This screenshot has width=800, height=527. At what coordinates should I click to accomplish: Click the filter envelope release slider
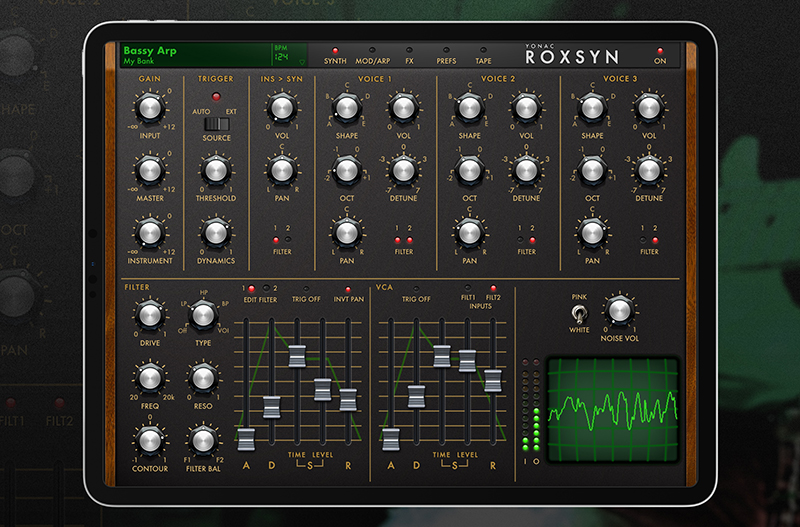pos(348,400)
